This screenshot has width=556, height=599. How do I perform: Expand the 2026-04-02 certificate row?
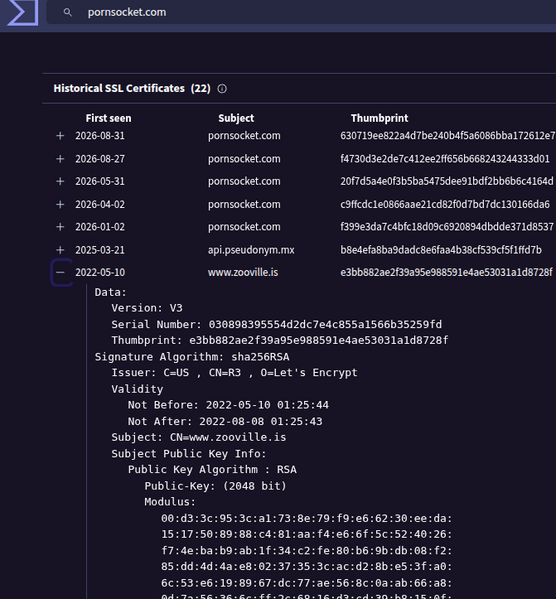tap(60, 204)
